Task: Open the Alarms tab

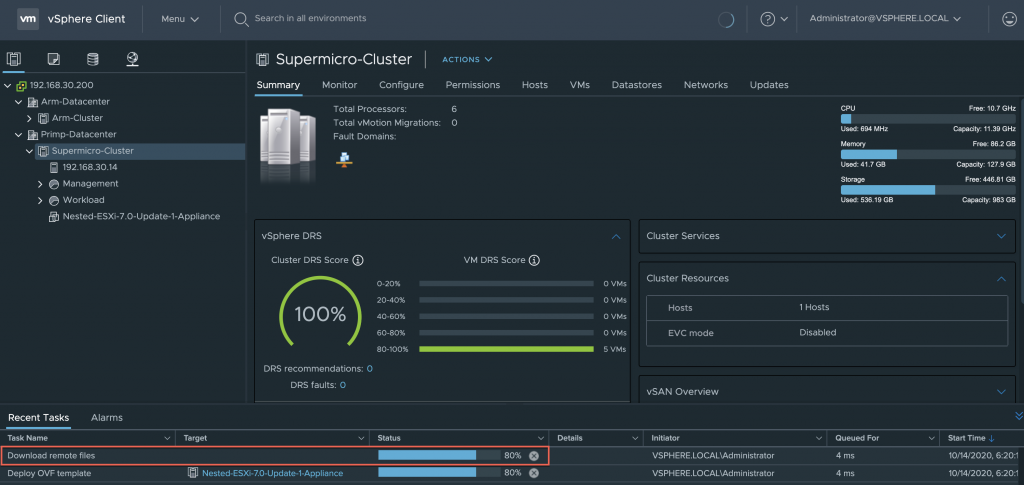Action: [x=107, y=417]
